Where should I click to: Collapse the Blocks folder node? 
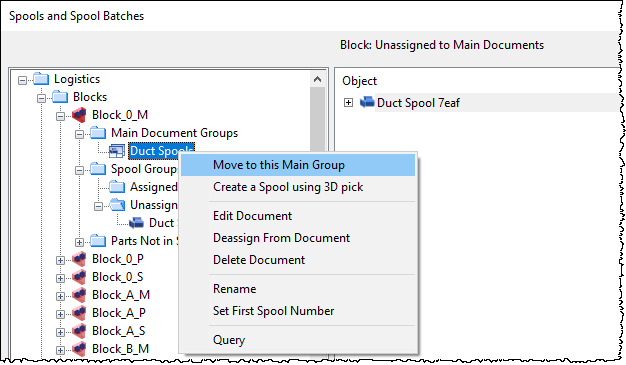pos(42,98)
